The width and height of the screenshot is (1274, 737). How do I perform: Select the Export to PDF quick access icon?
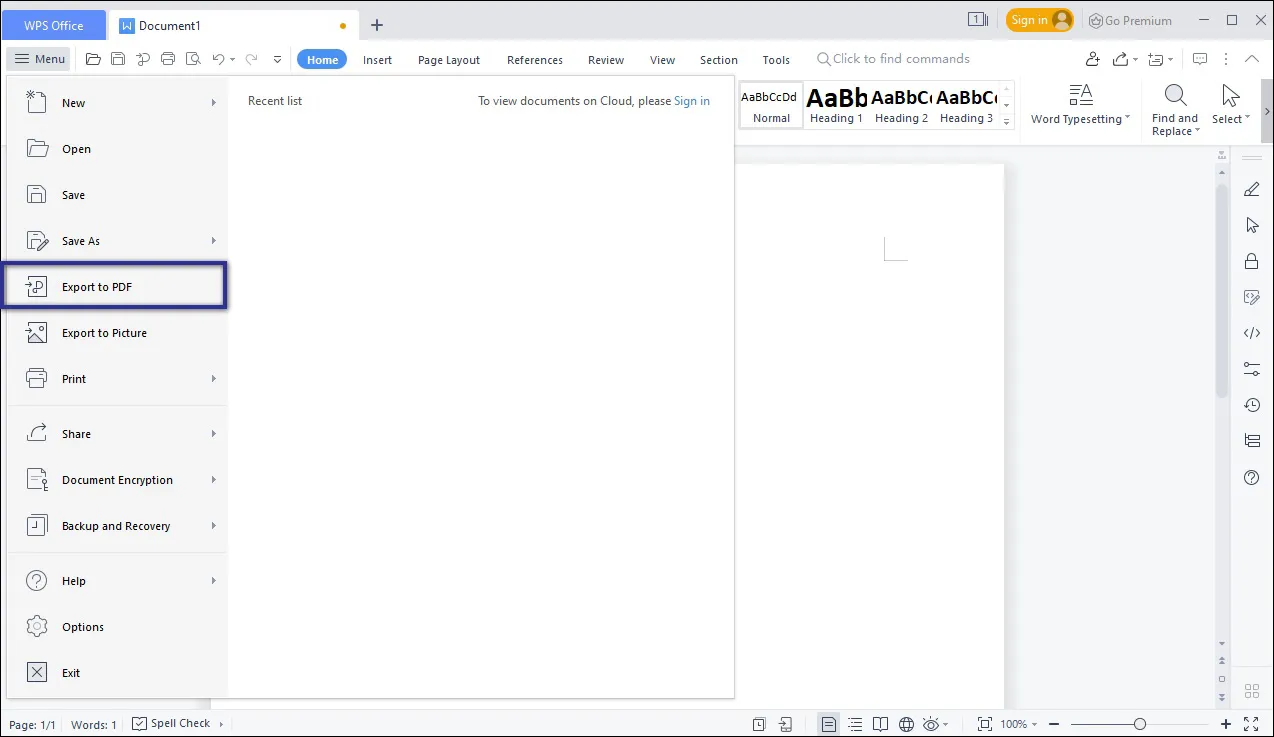point(142,59)
